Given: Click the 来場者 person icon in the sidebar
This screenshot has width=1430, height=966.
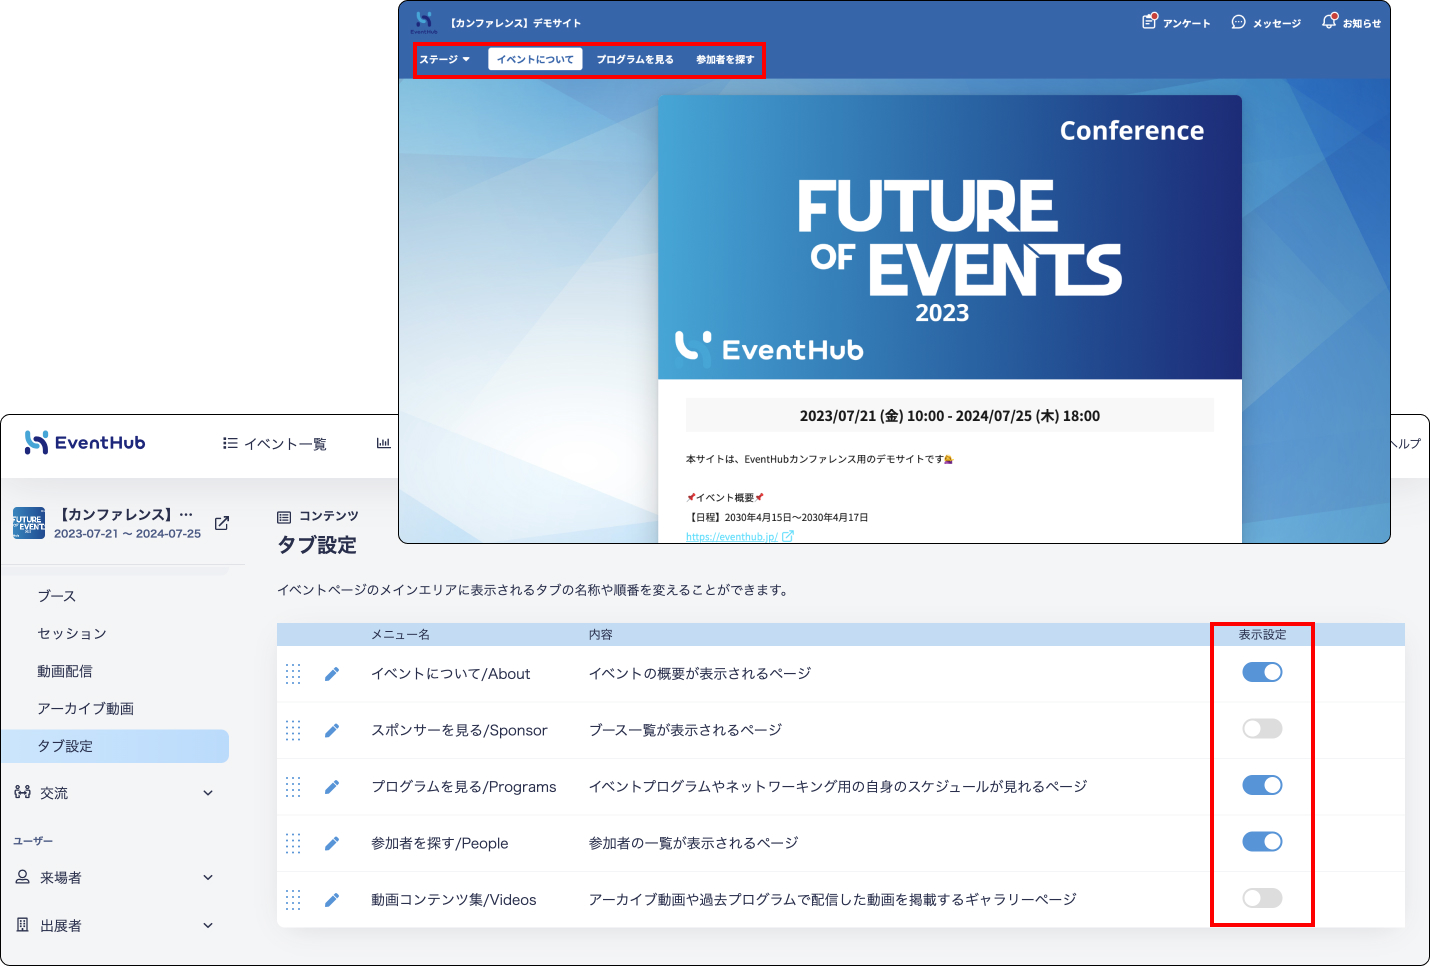Looking at the screenshot, I should pos(22,877).
